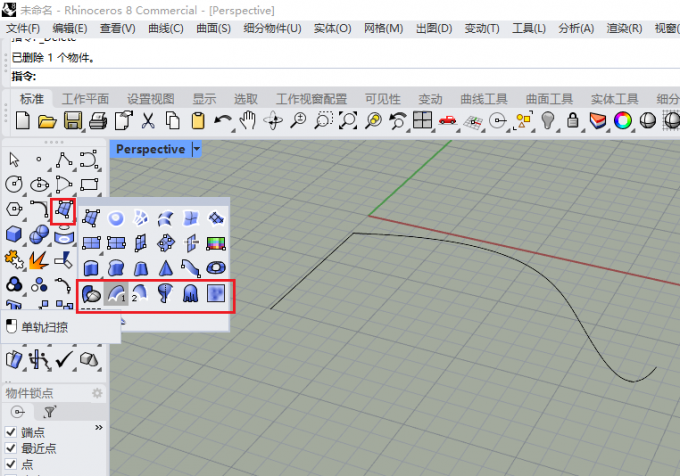Click the red car icon
The height and width of the screenshot is (476, 680).
447,120
